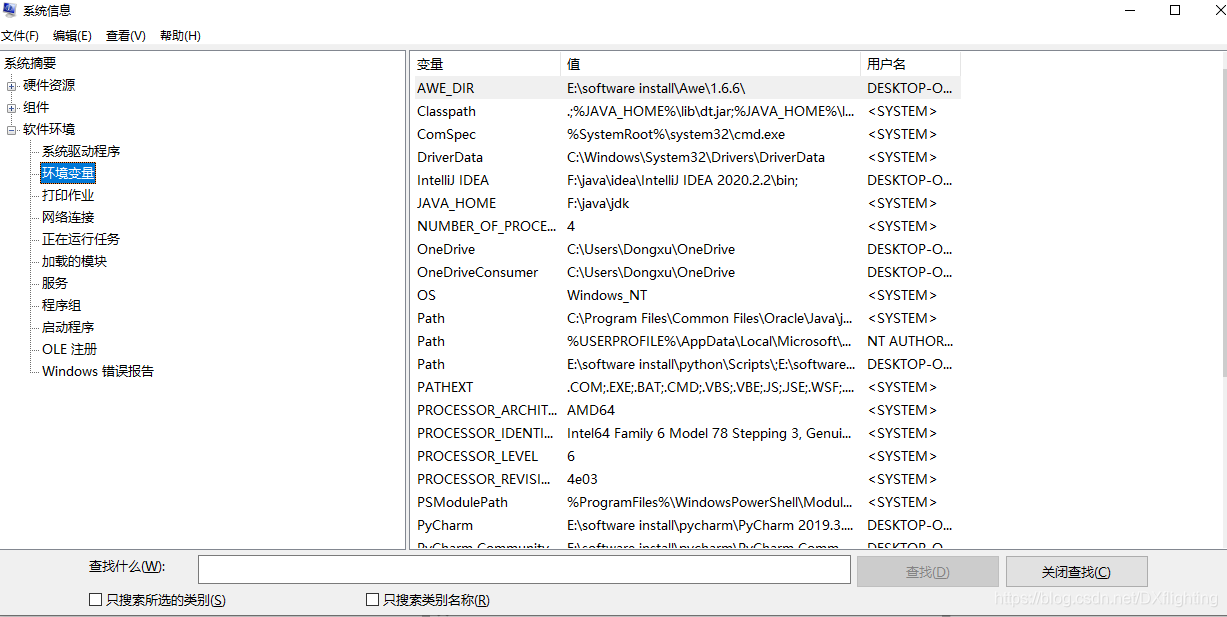Click value AMD64
The height and width of the screenshot is (617, 1227).
pos(591,410)
